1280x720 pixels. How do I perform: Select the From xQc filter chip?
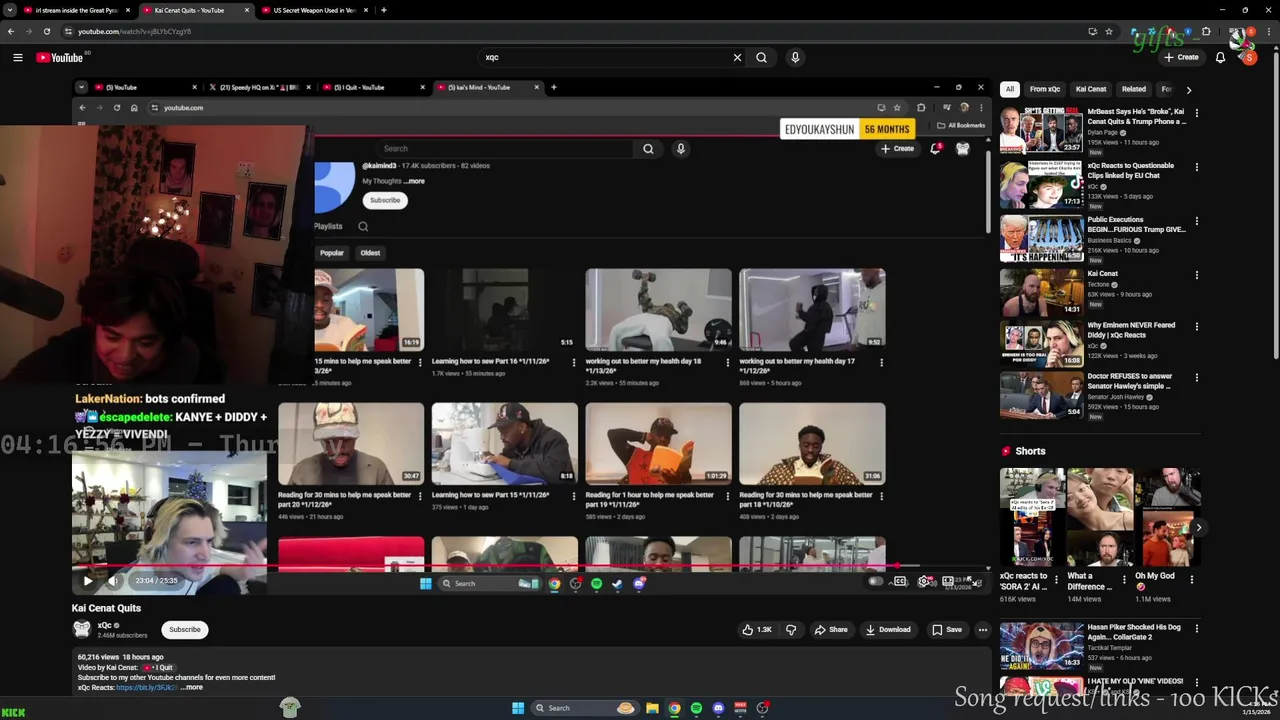[1045, 89]
